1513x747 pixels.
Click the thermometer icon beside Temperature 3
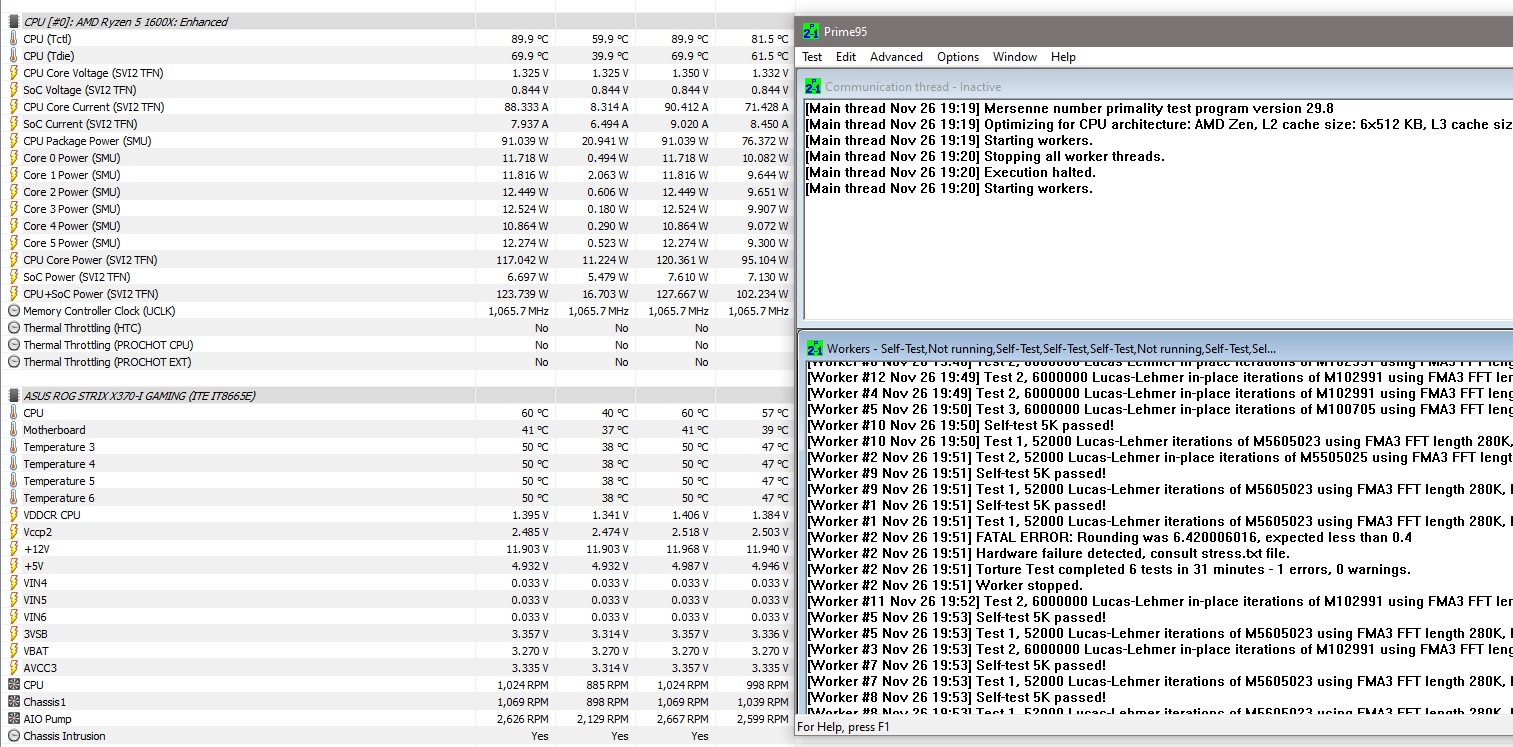13,446
